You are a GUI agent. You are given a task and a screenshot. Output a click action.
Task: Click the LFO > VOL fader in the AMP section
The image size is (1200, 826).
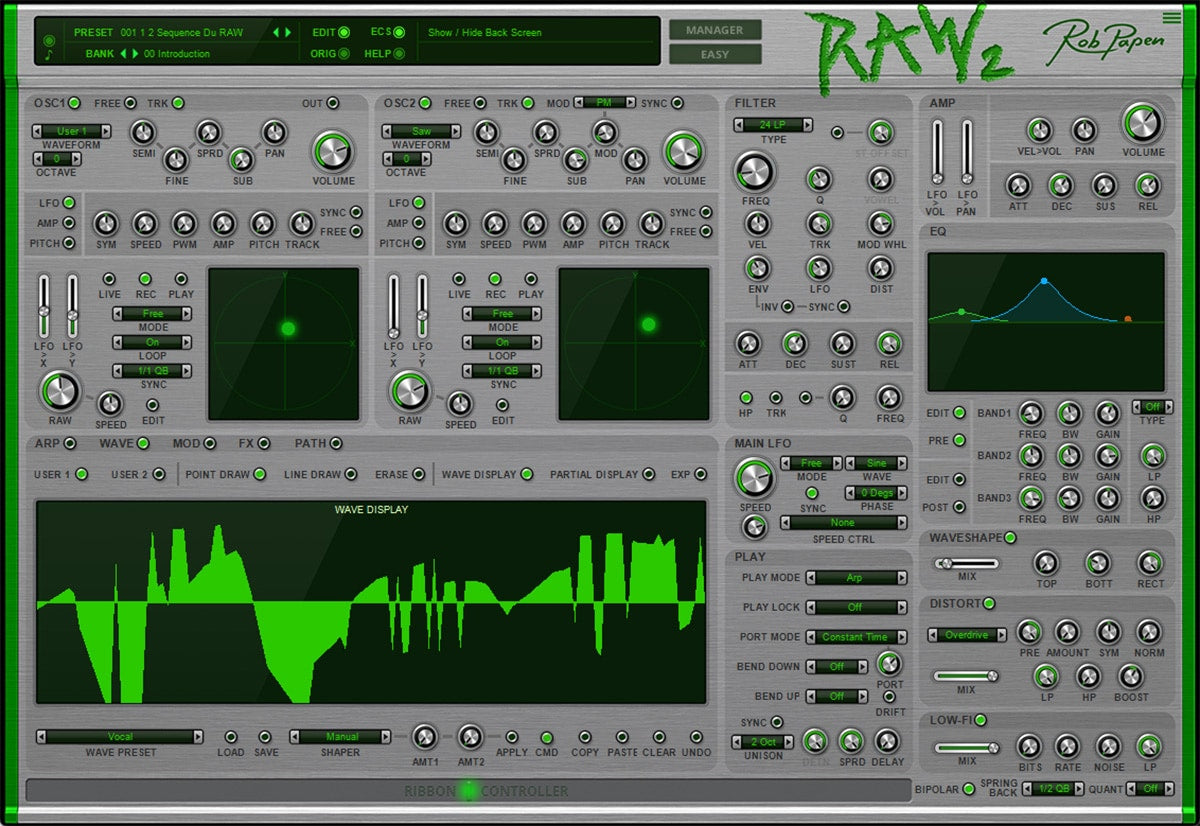[x=937, y=151]
